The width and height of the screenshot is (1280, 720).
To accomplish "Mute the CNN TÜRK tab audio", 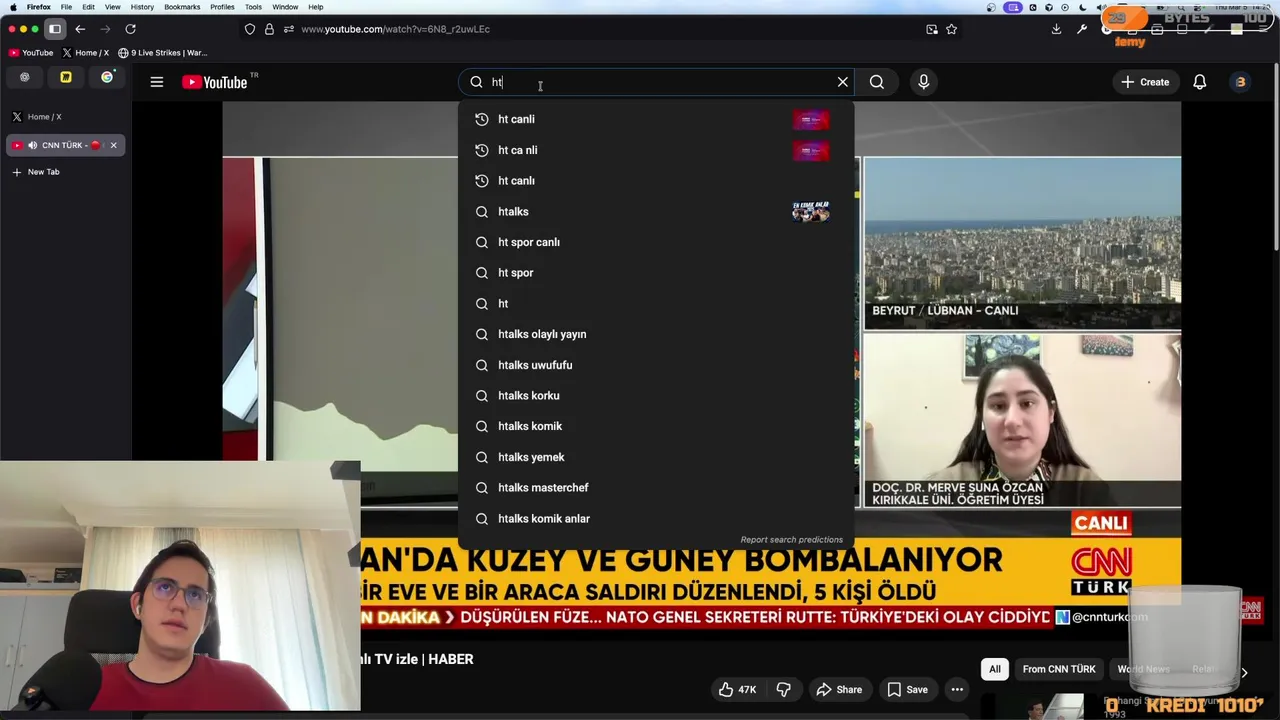I will pyautogui.click(x=32, y=145).
